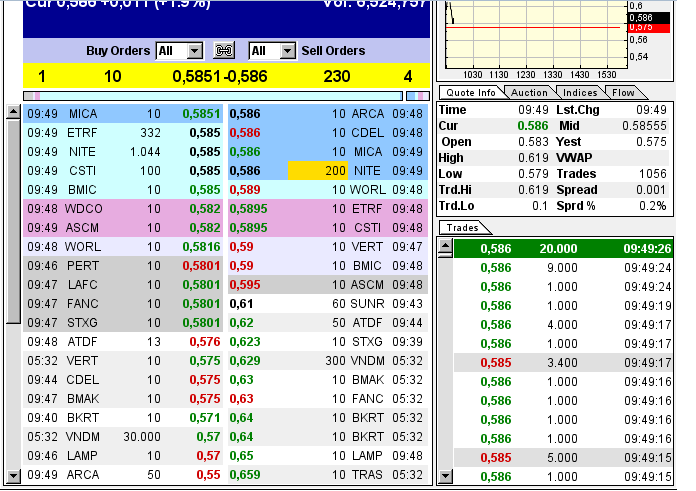Select the latest trade of 20.000 at 09:49:26
This screenshot has height=491, width=696.
coord(563,249)
